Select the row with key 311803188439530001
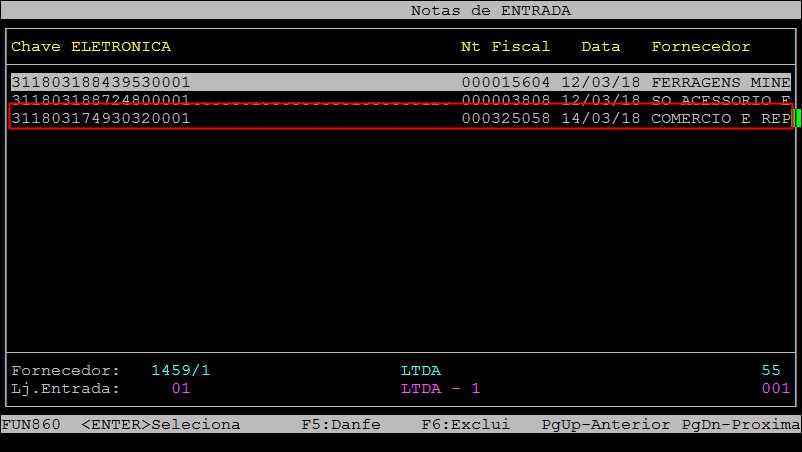 pyautogui.click(x=100, y=82)
